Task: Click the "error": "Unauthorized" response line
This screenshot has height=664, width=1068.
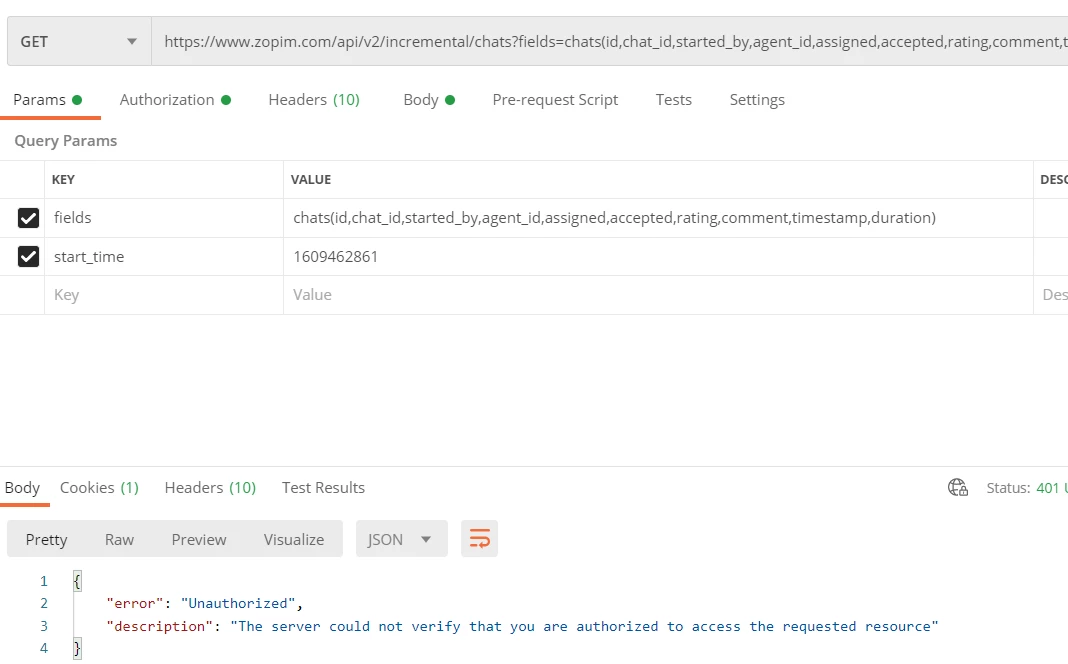Action: [204, 603]
